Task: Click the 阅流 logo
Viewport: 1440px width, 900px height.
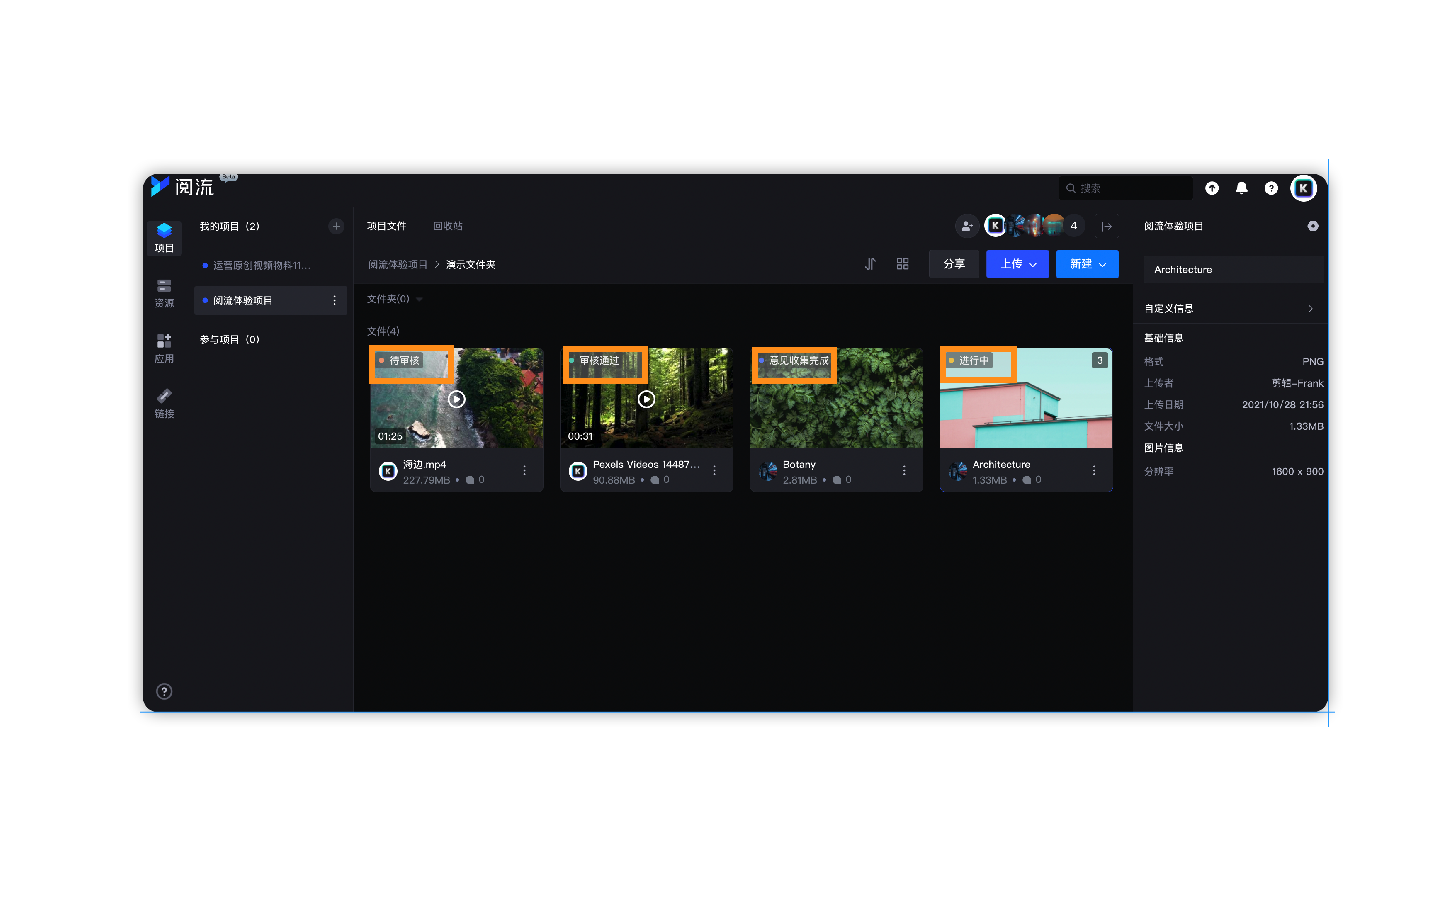Action: click(x=183, y=187)
